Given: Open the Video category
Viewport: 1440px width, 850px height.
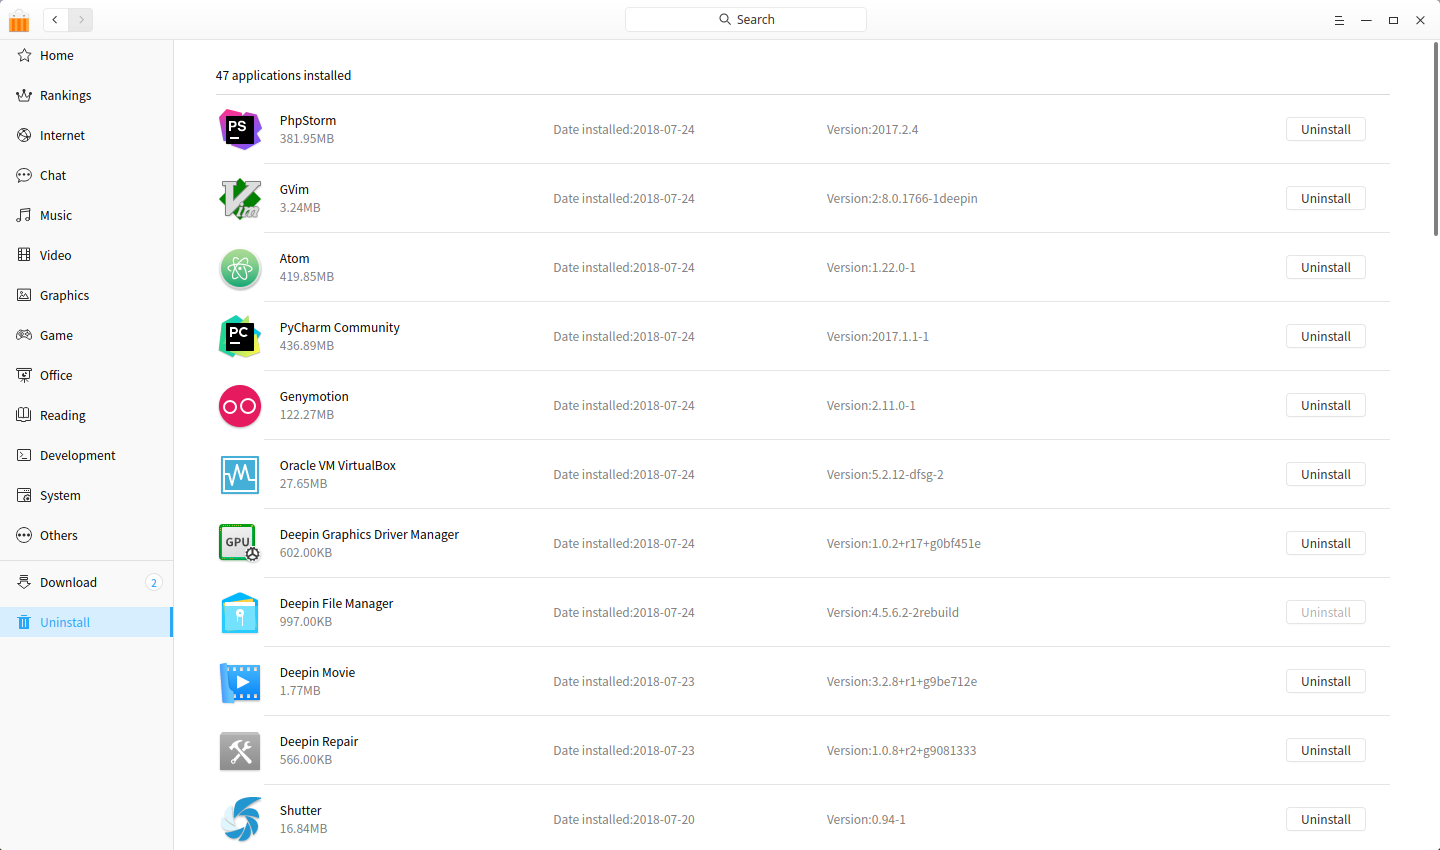Looking at the screenshot, I should pos(86,256).
